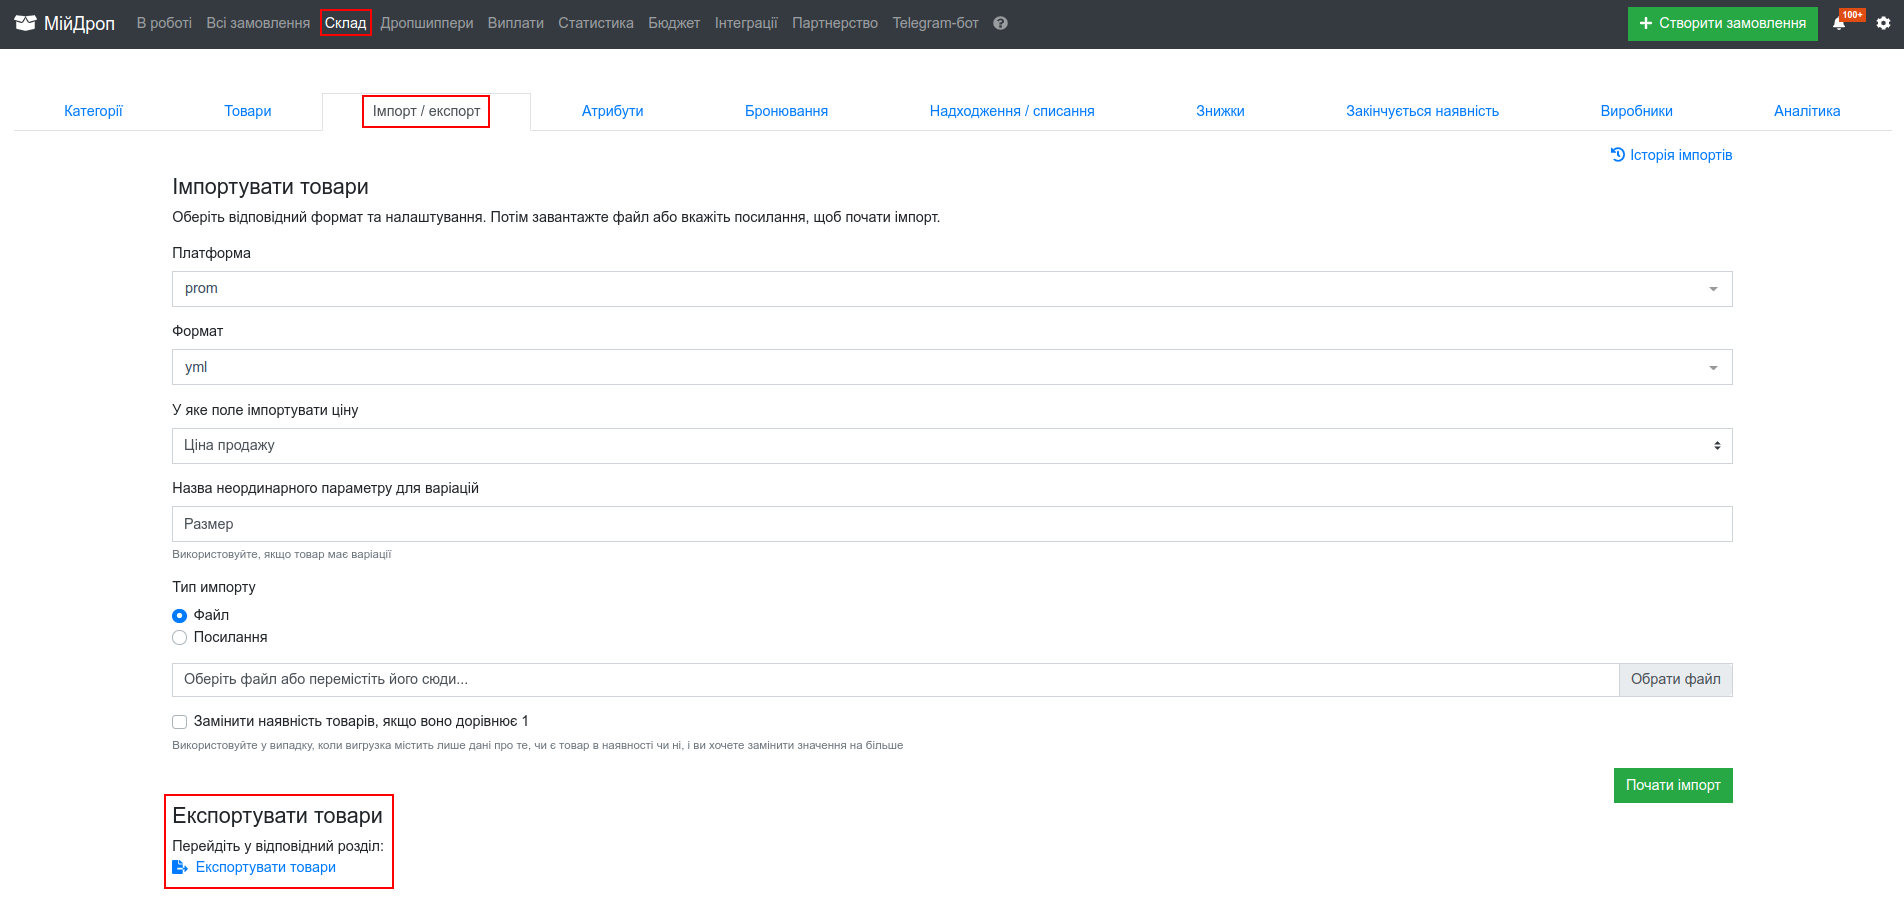Open Історія імпортів link
The image size is (1904, 908).
(x=1671, y=155)
